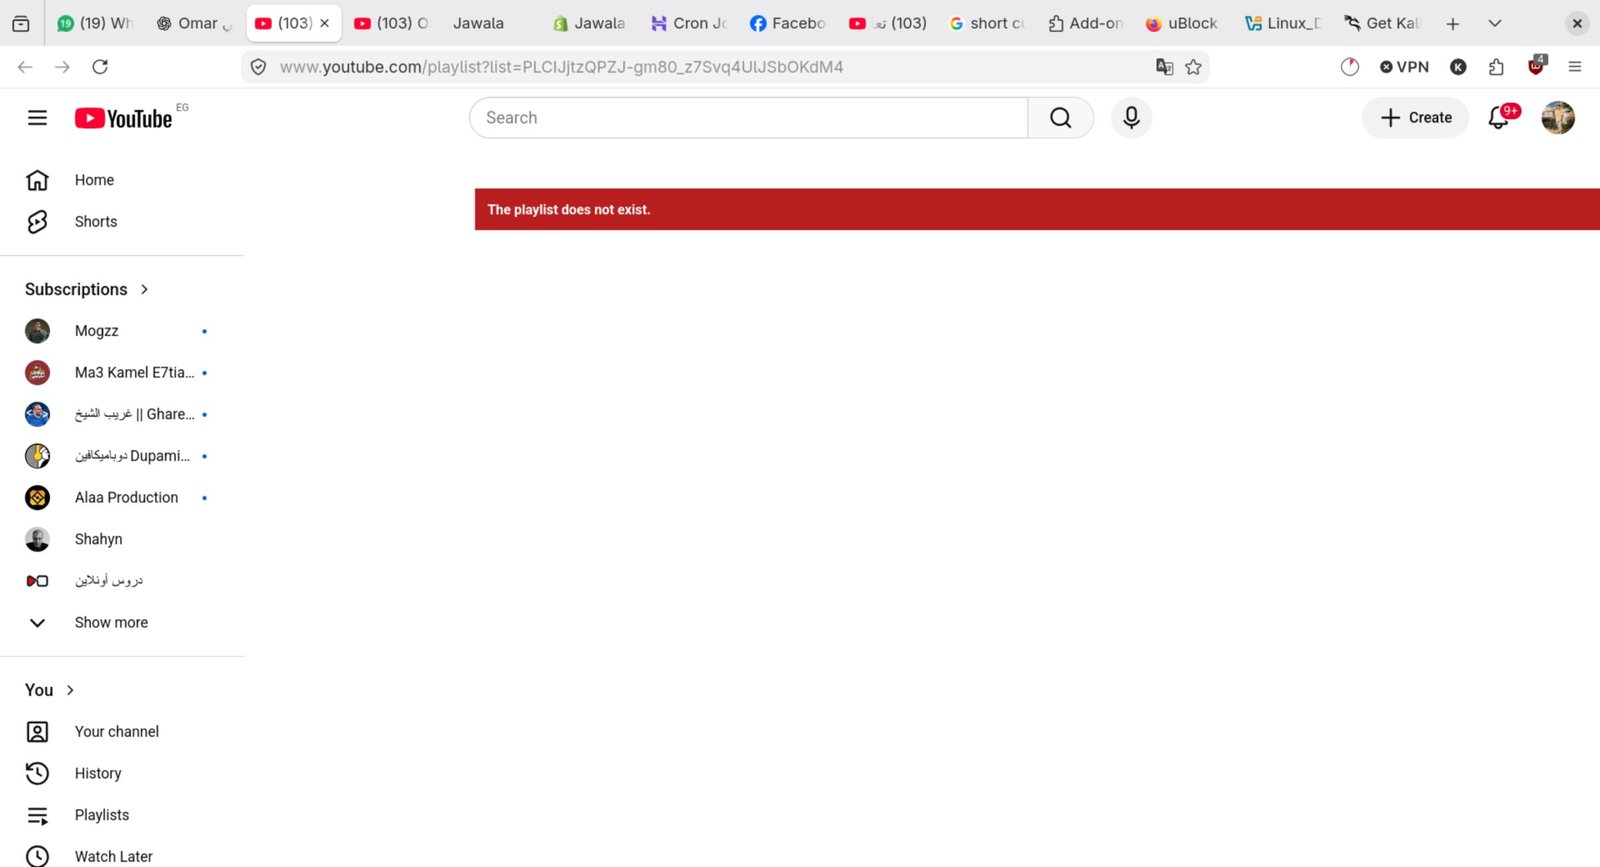1600x867 pixels.
Task: Open the K extension icon
Action: 1458,67
